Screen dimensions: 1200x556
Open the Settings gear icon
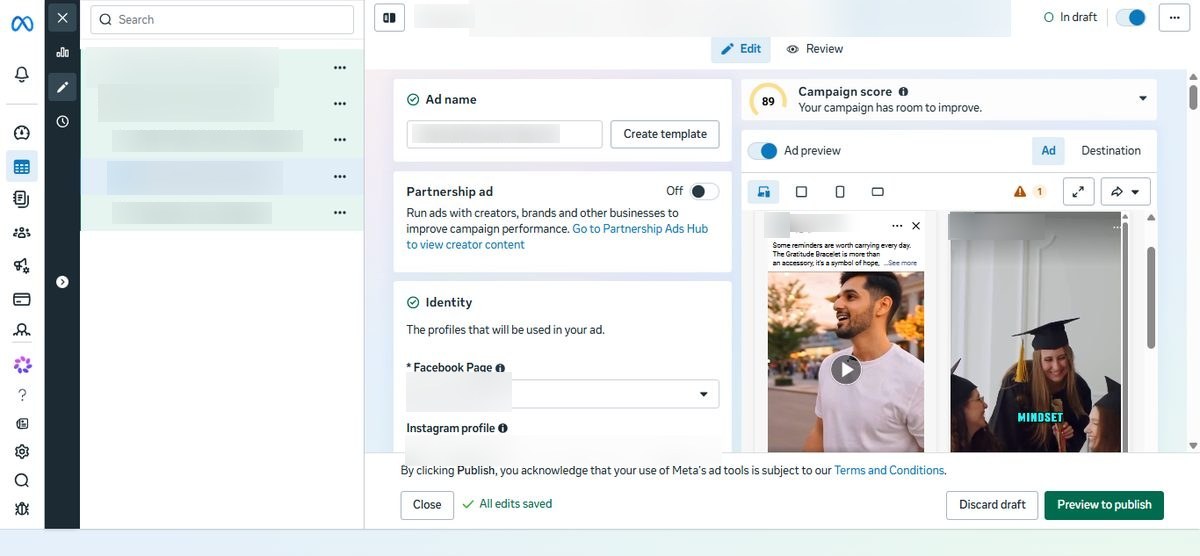point(22,452)
